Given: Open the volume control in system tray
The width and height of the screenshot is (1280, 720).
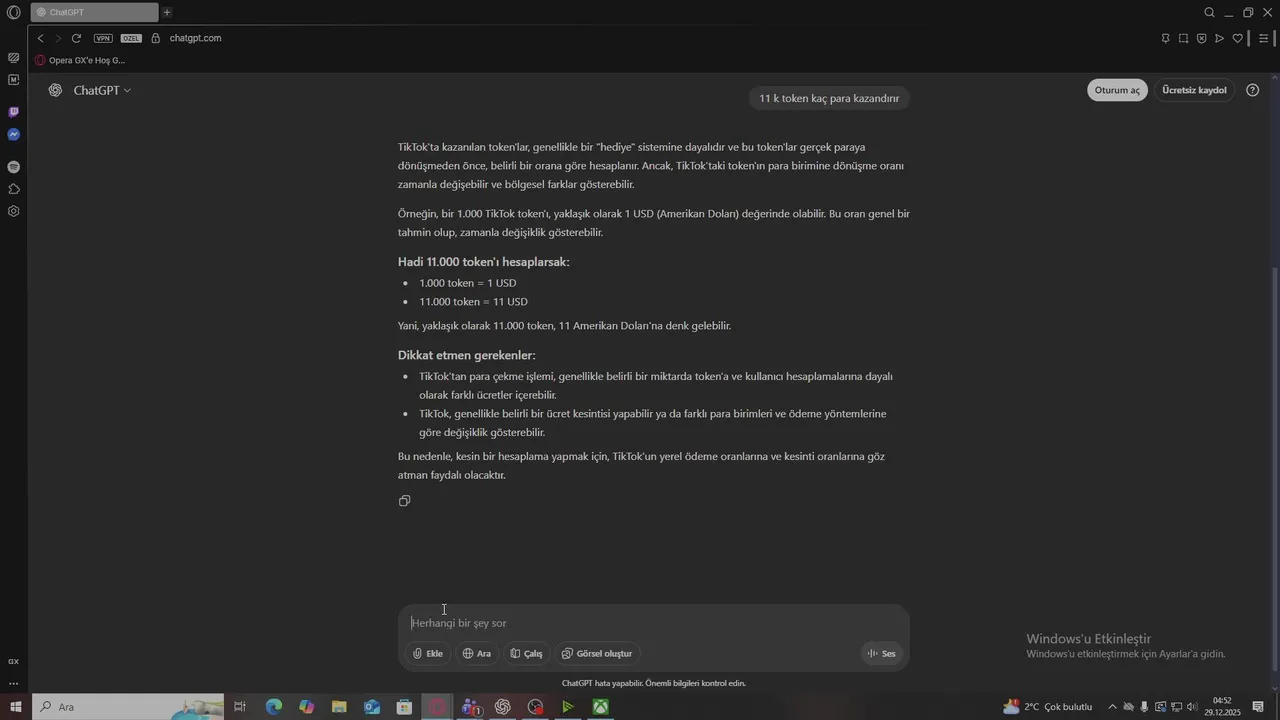Looking at the screenshot, I should [x=1192, y=707].
